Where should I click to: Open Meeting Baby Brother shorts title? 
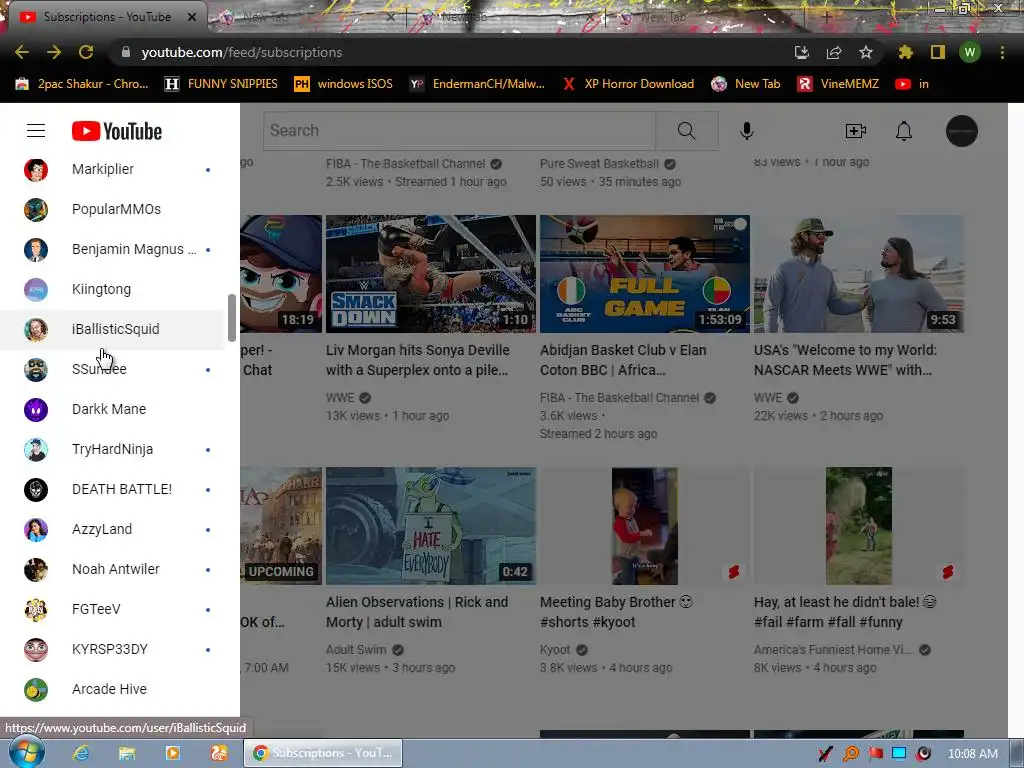tap(616, 612)
